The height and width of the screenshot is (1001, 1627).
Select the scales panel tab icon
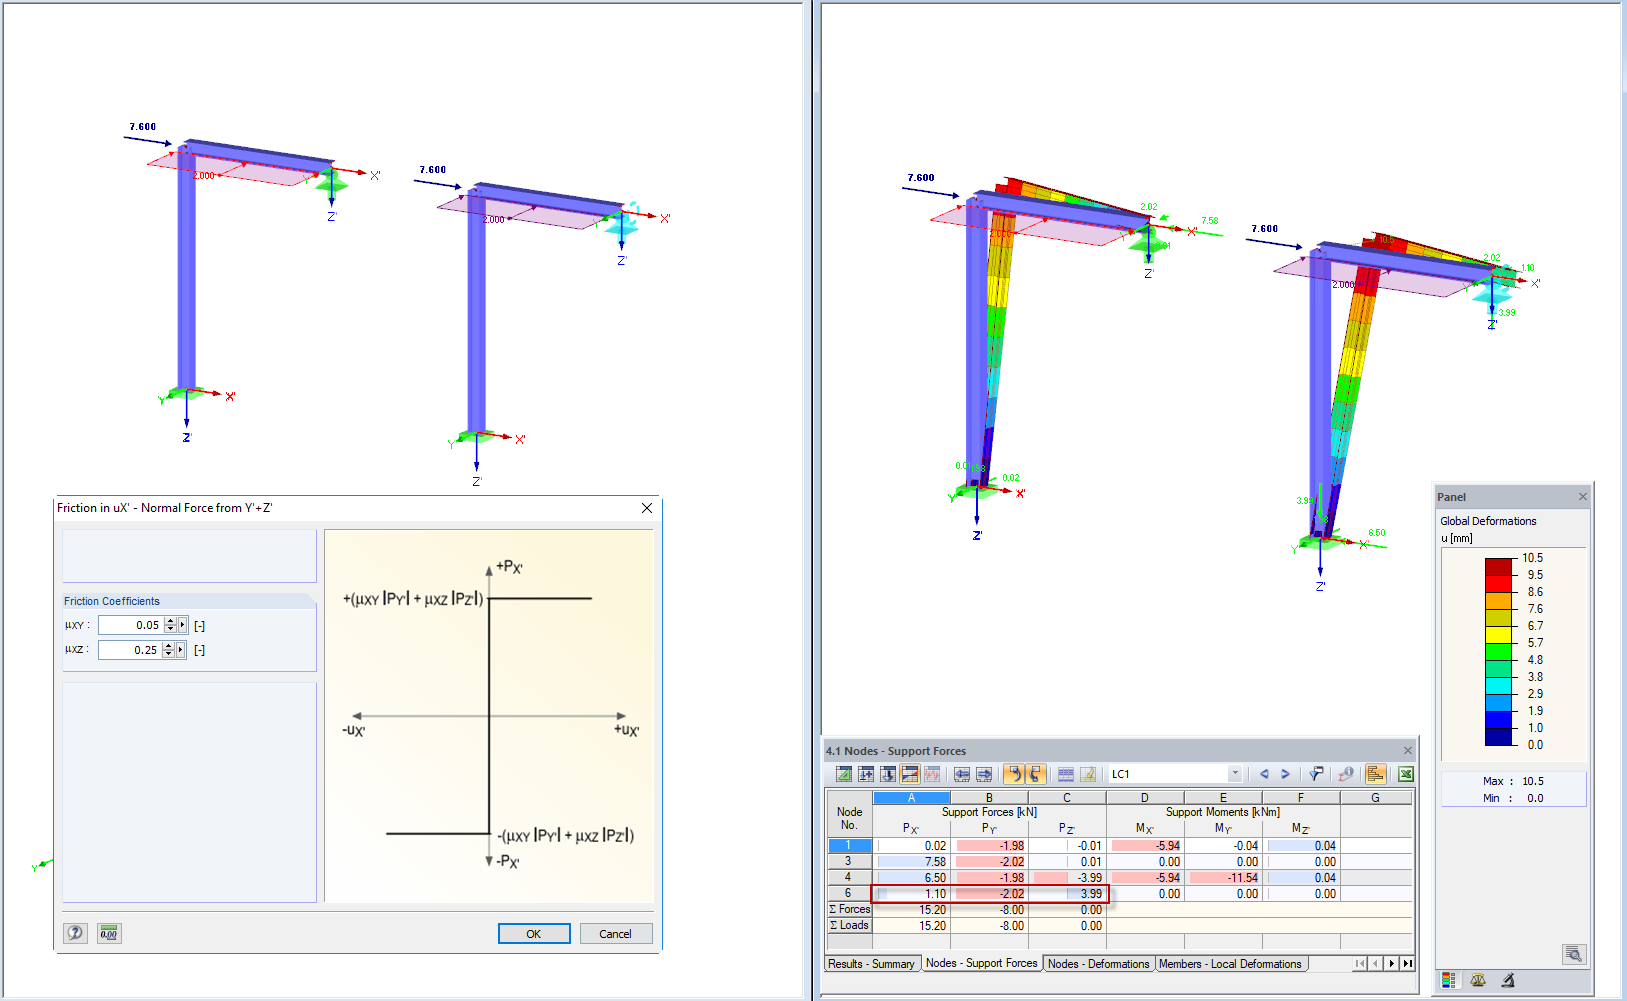point(1479,980)
